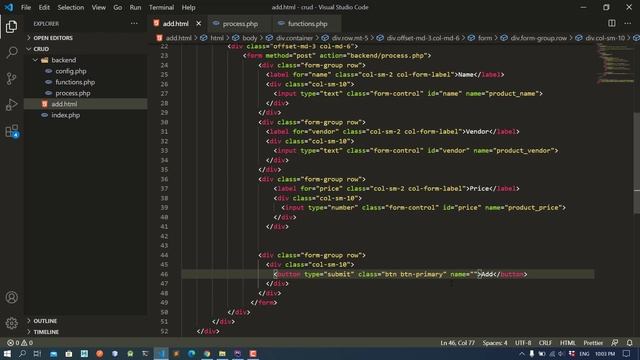Click the body breadcrumb
The image size is (640, 360).
click(249, 38)
